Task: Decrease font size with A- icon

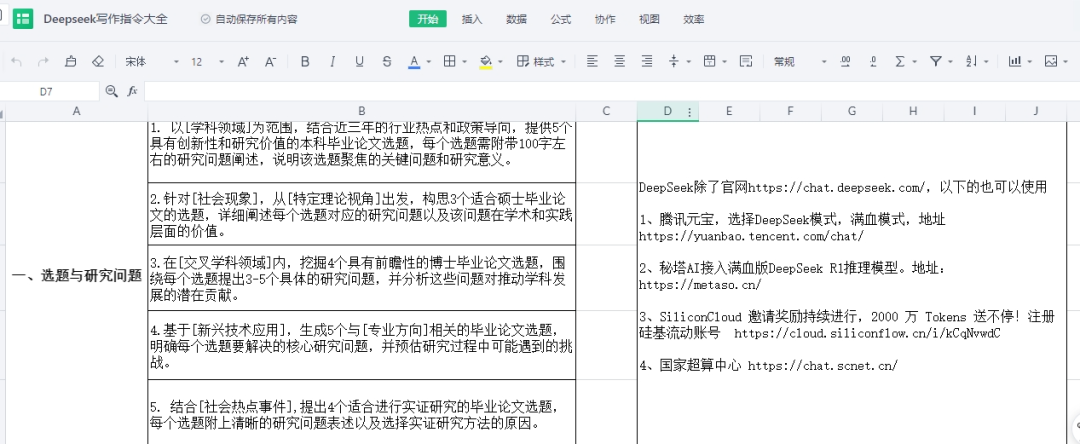Action: (x=271, y=62)
